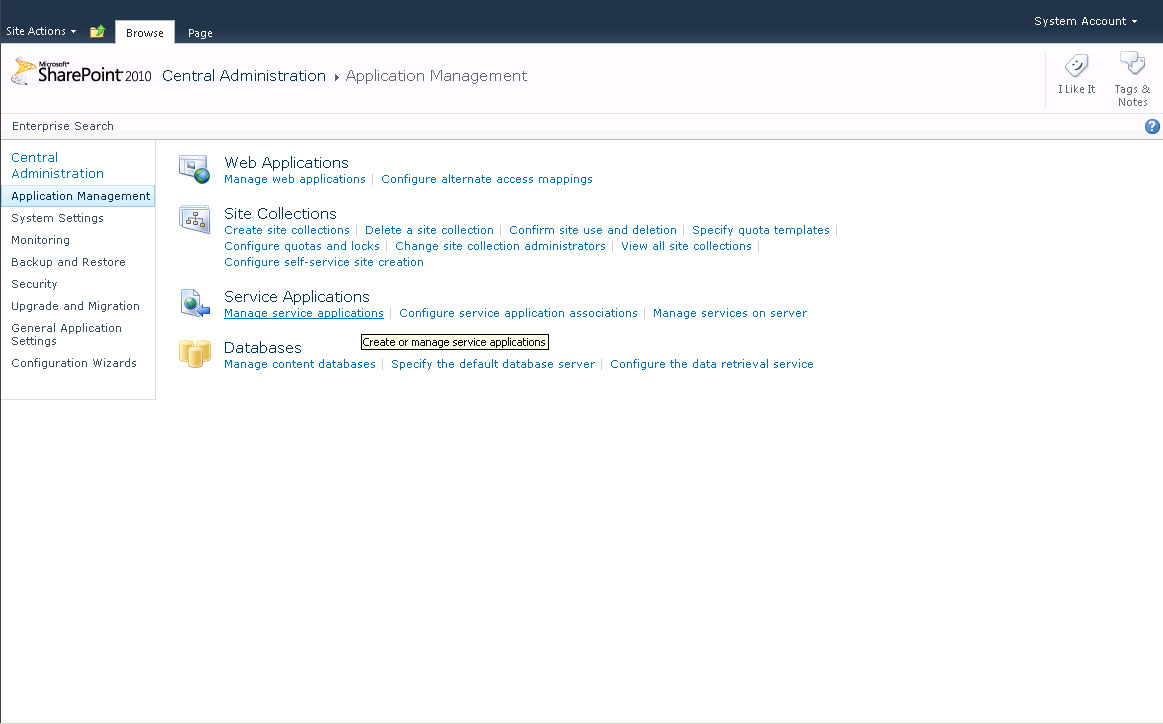The image size is (1163, 724).
Task: Click the Service Applications section icon
Action: [195, 303]
